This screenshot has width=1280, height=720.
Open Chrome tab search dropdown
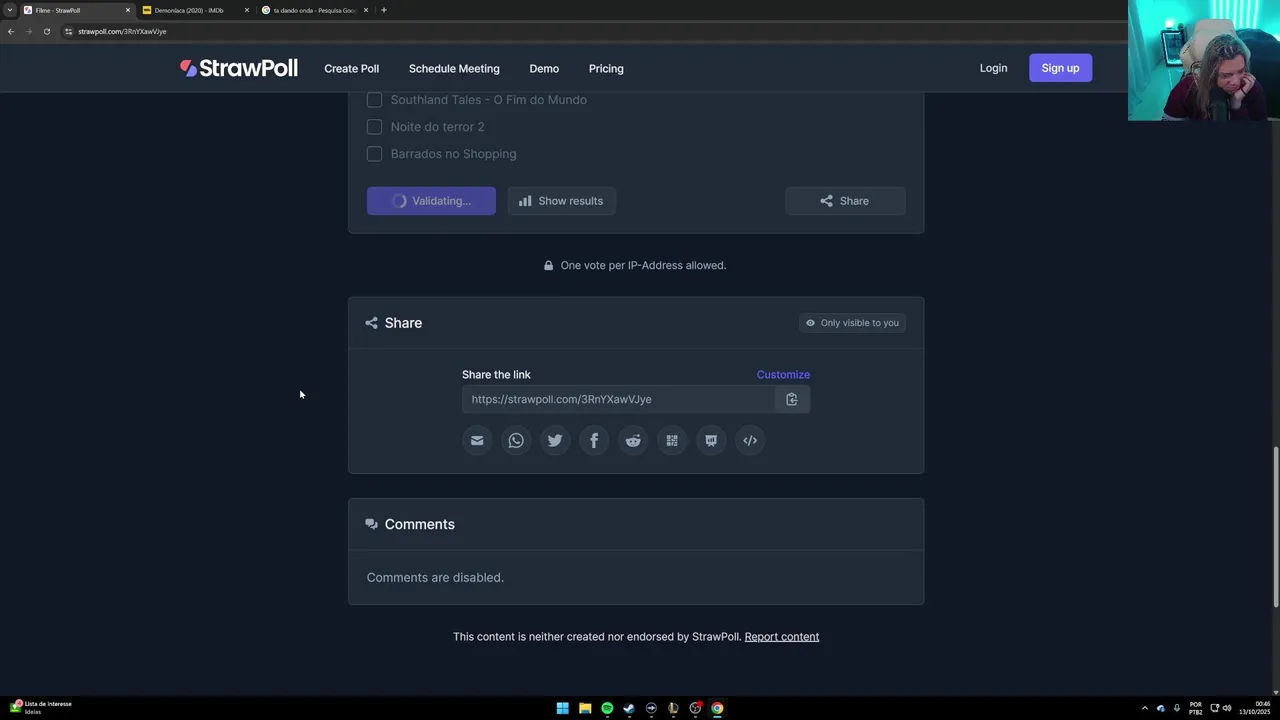pos(10,10)
